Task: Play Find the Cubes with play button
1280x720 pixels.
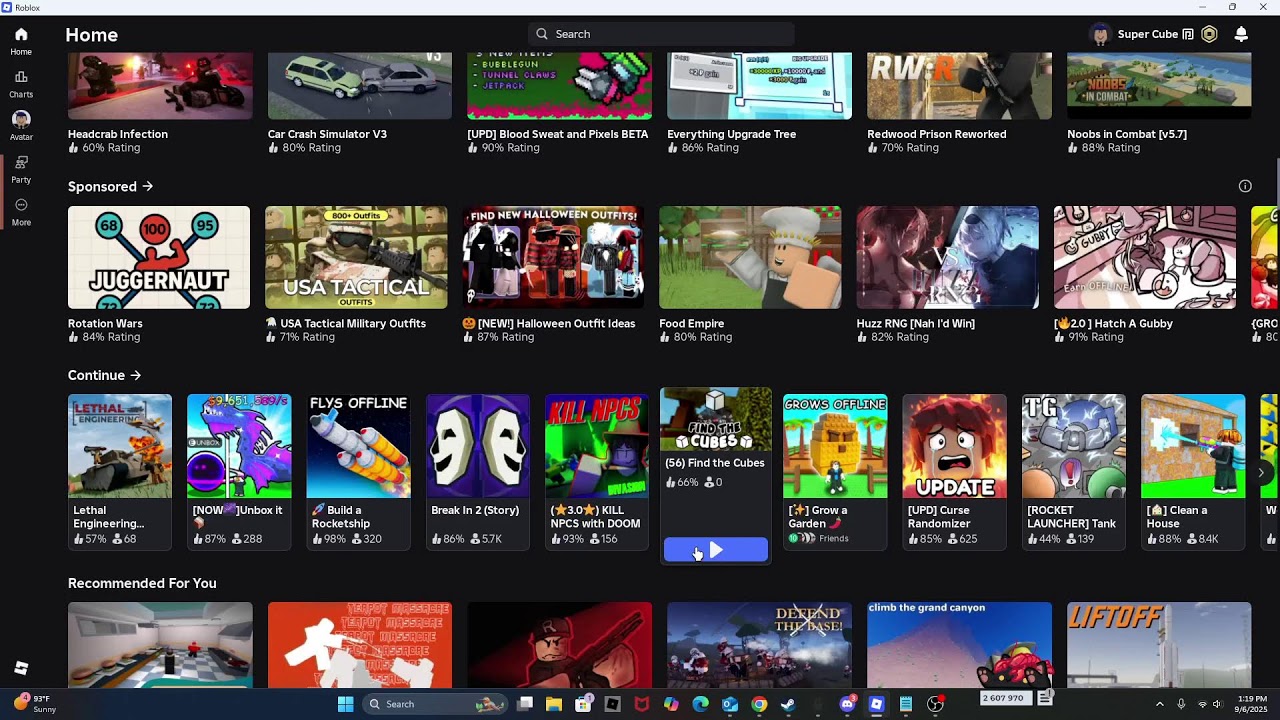Action: point(716,550)
